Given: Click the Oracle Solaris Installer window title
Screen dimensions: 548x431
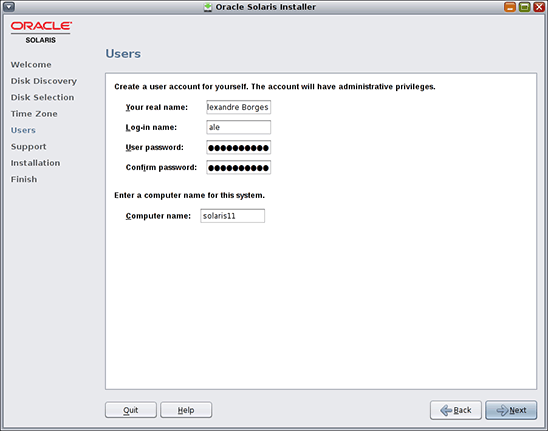Looking at the screenshot, I should (x=266, y=7).
